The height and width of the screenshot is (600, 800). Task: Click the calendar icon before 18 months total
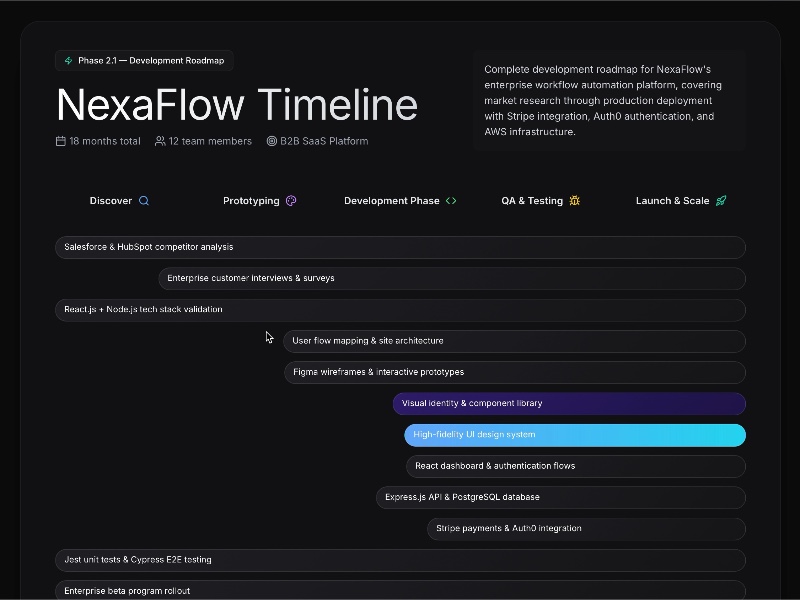pos(61,141)
